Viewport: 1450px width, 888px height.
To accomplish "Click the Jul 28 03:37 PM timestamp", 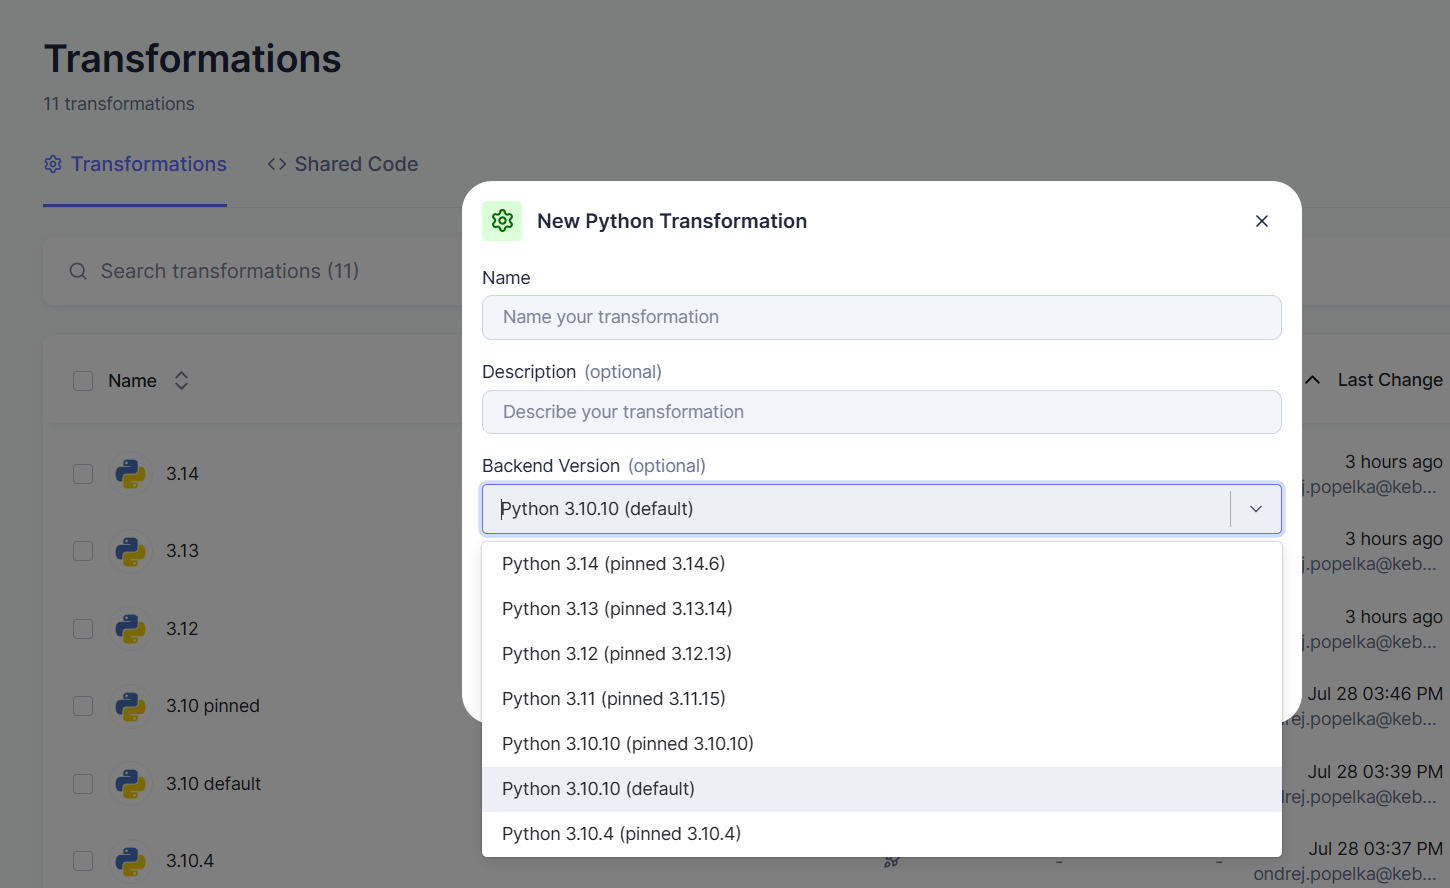I will coord(1375,849).
